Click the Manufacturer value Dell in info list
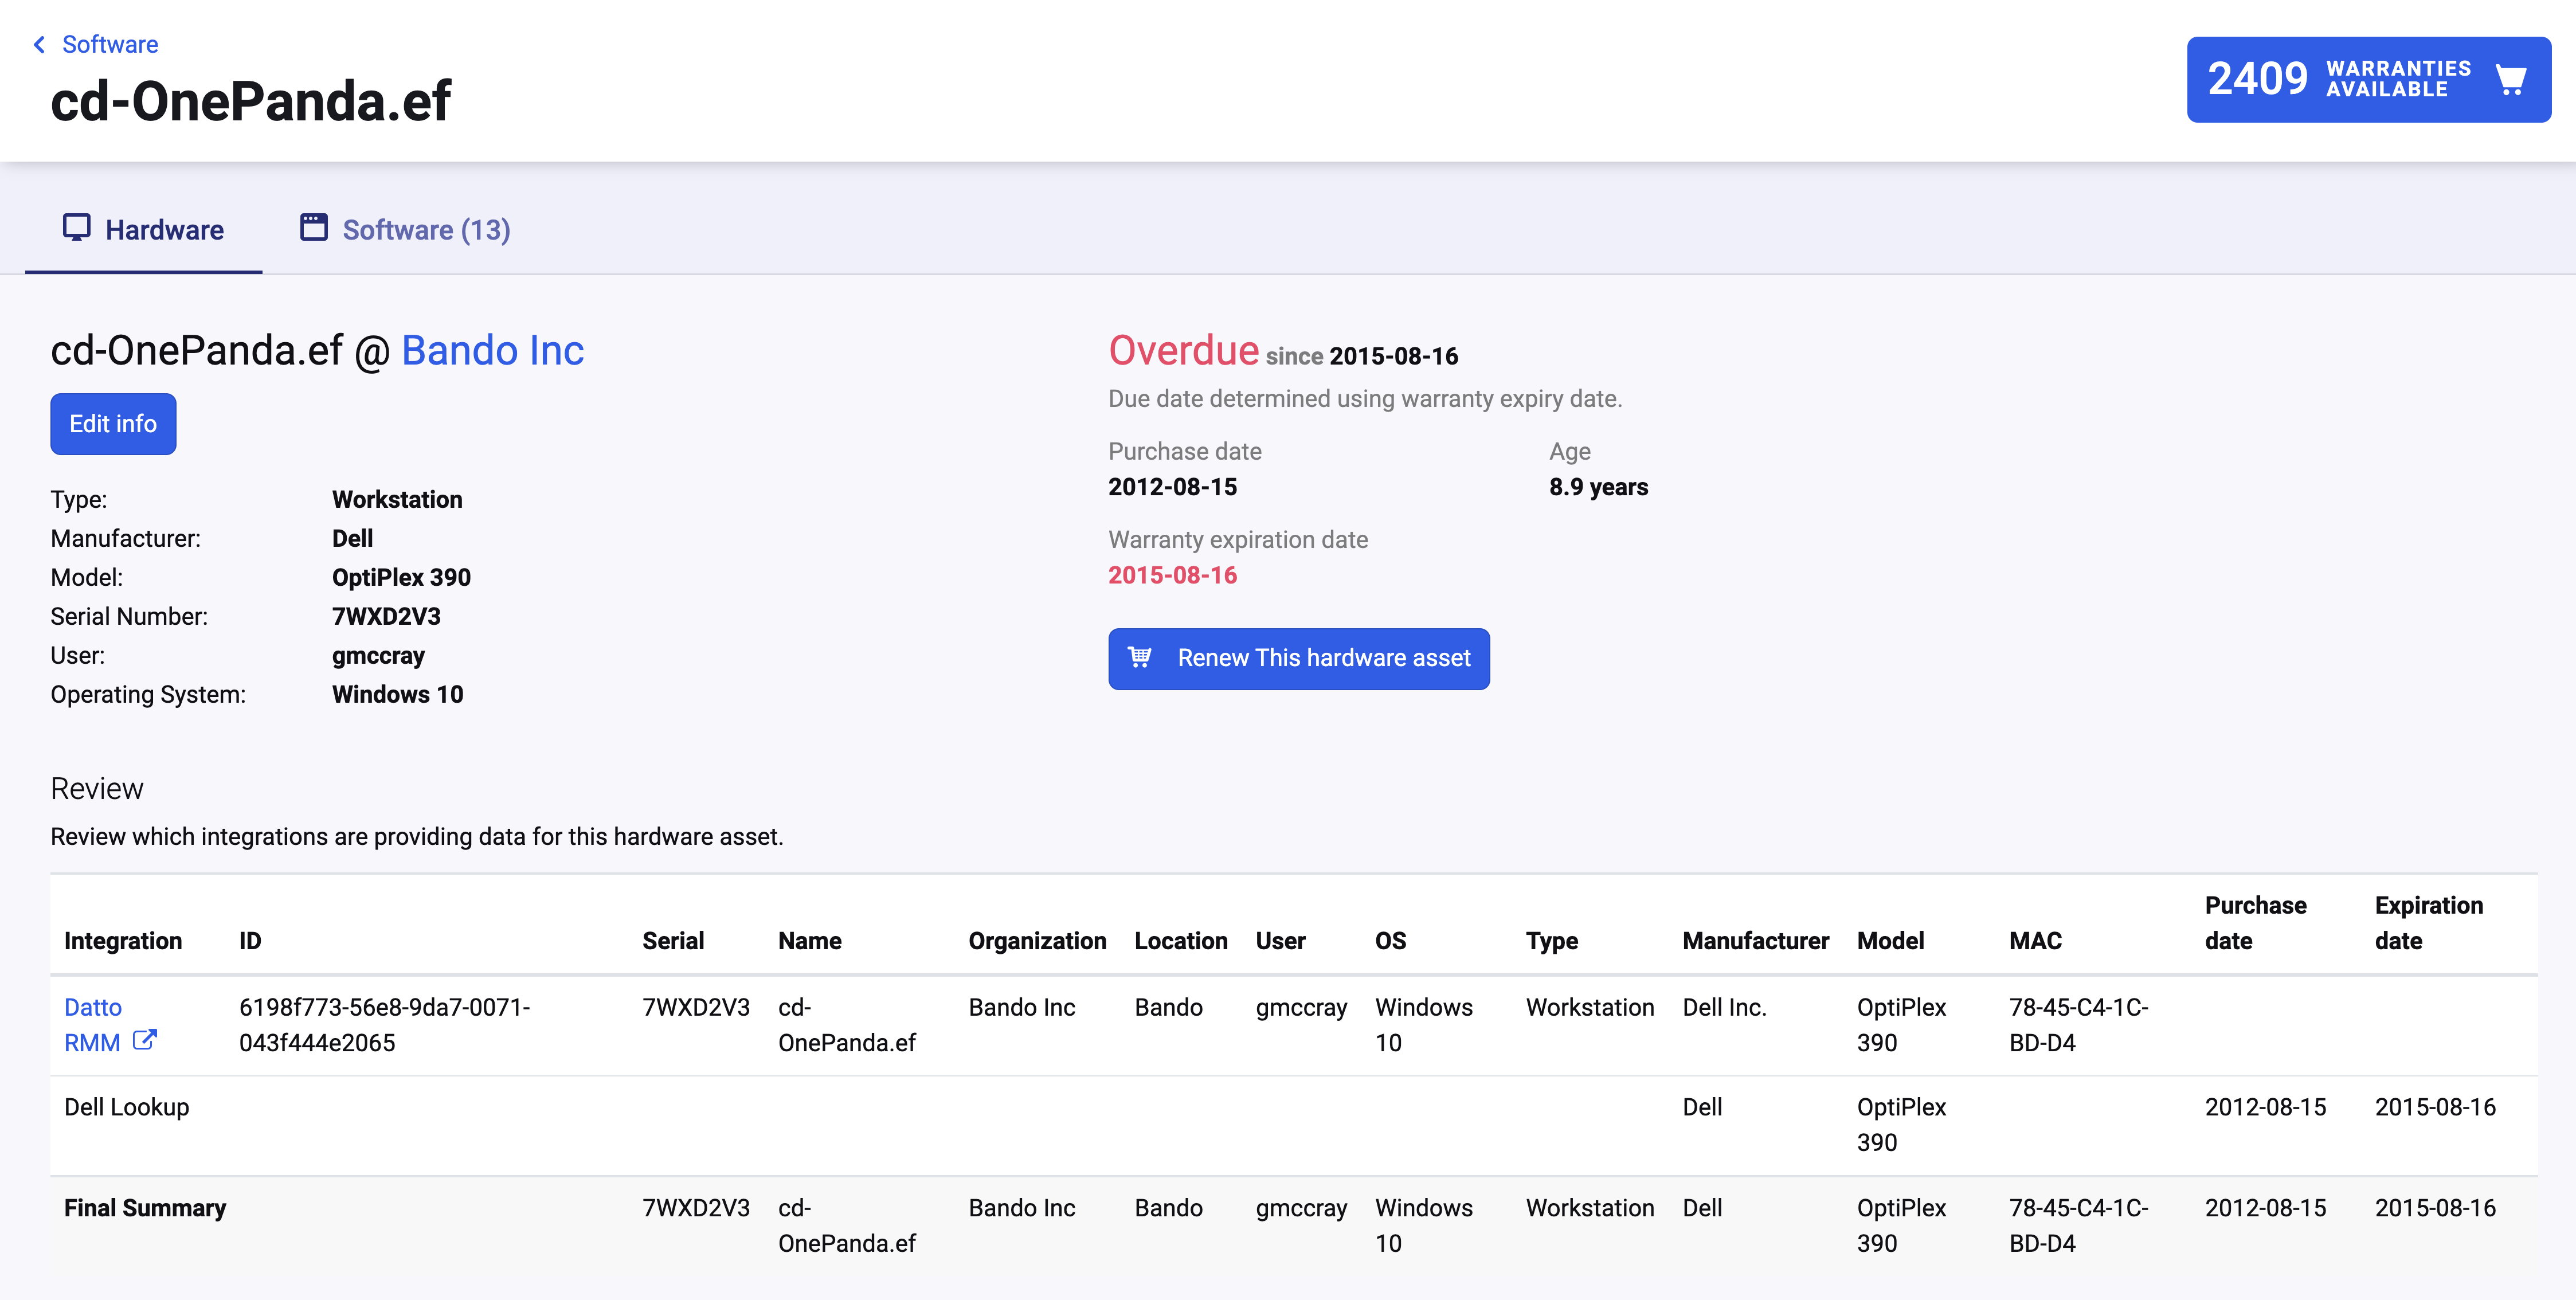 point(352,538)
